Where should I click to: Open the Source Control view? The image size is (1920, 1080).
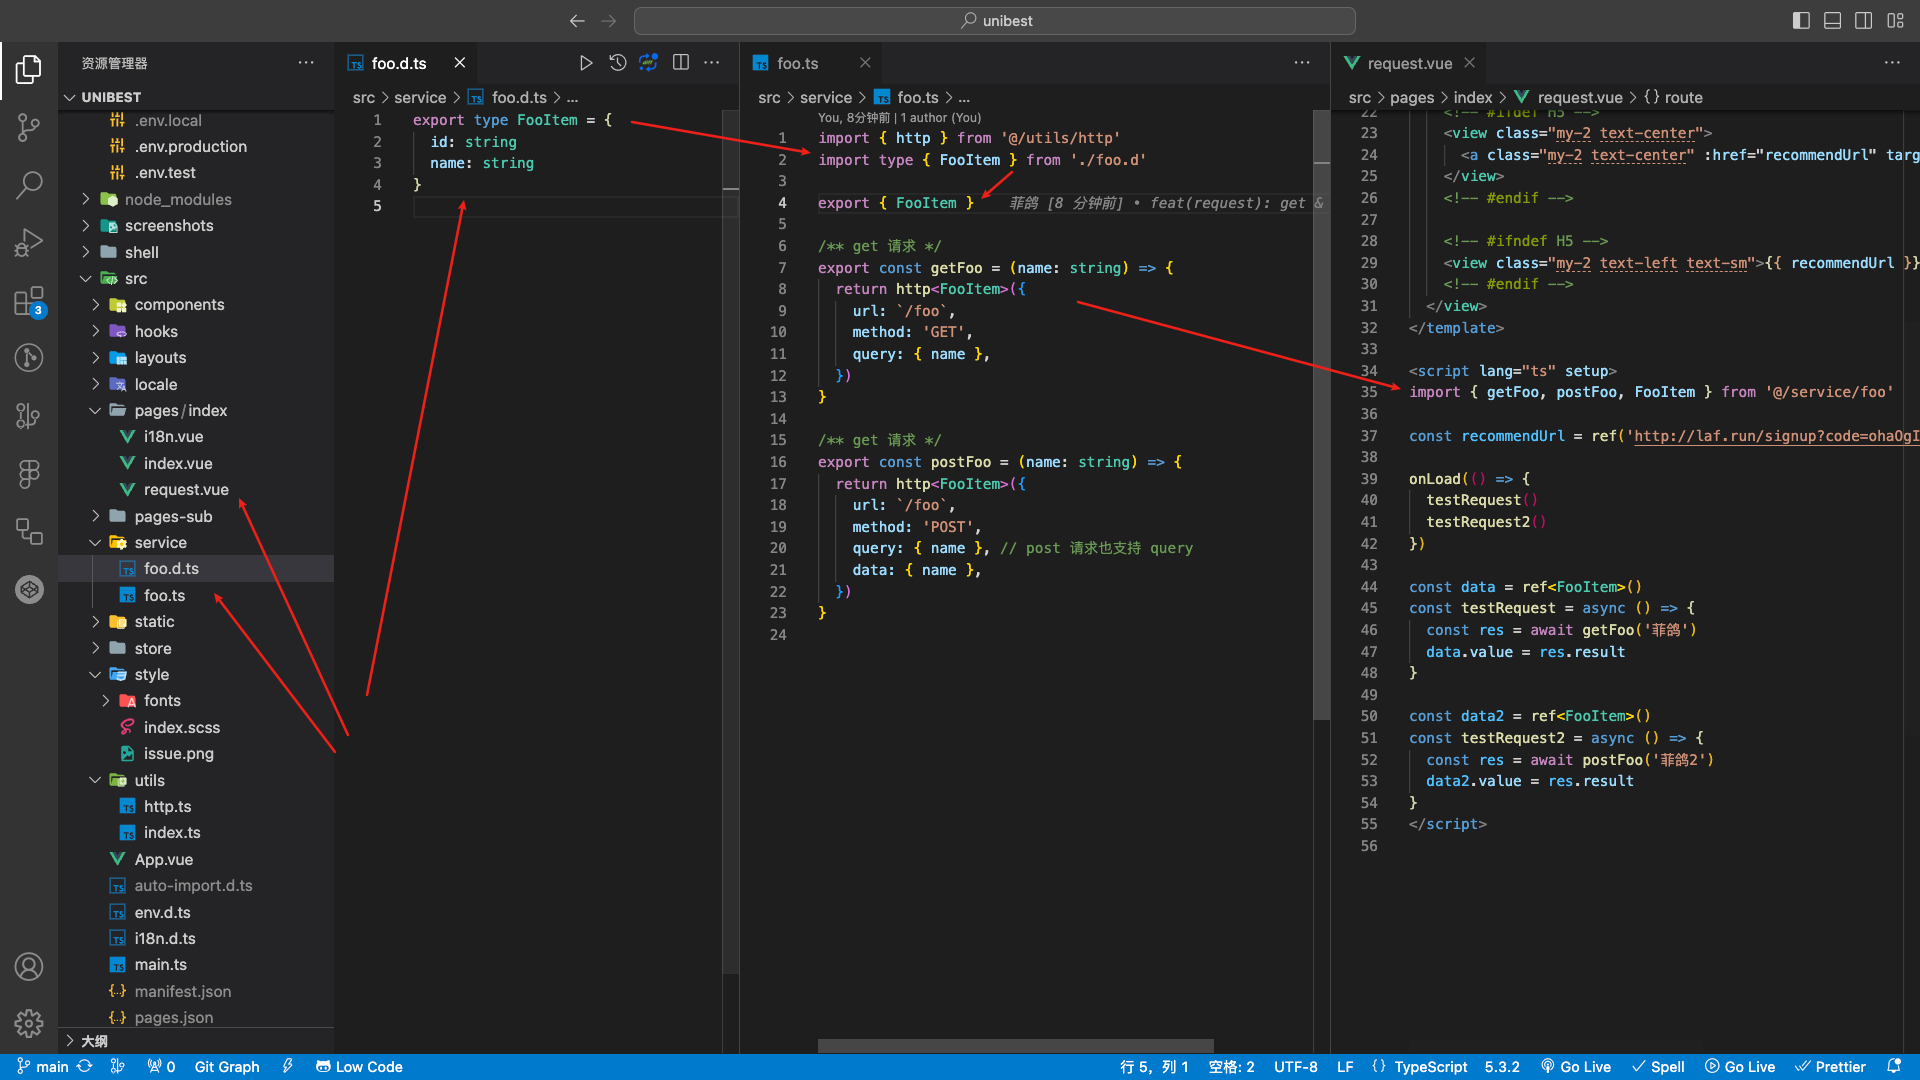(x=29, y=127)
